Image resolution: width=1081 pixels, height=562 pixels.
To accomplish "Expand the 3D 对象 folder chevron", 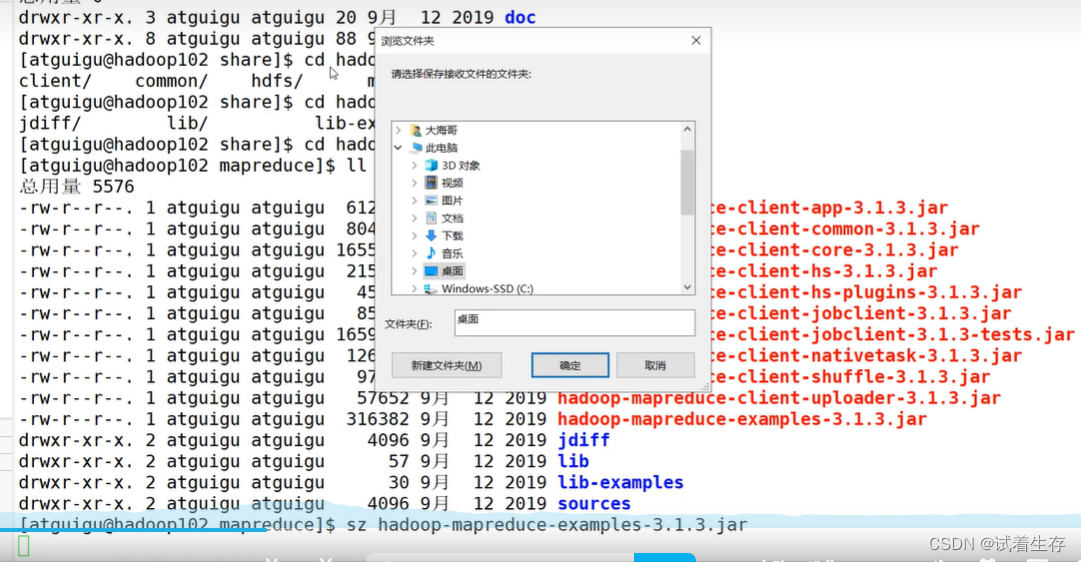I will coord(414,165).
